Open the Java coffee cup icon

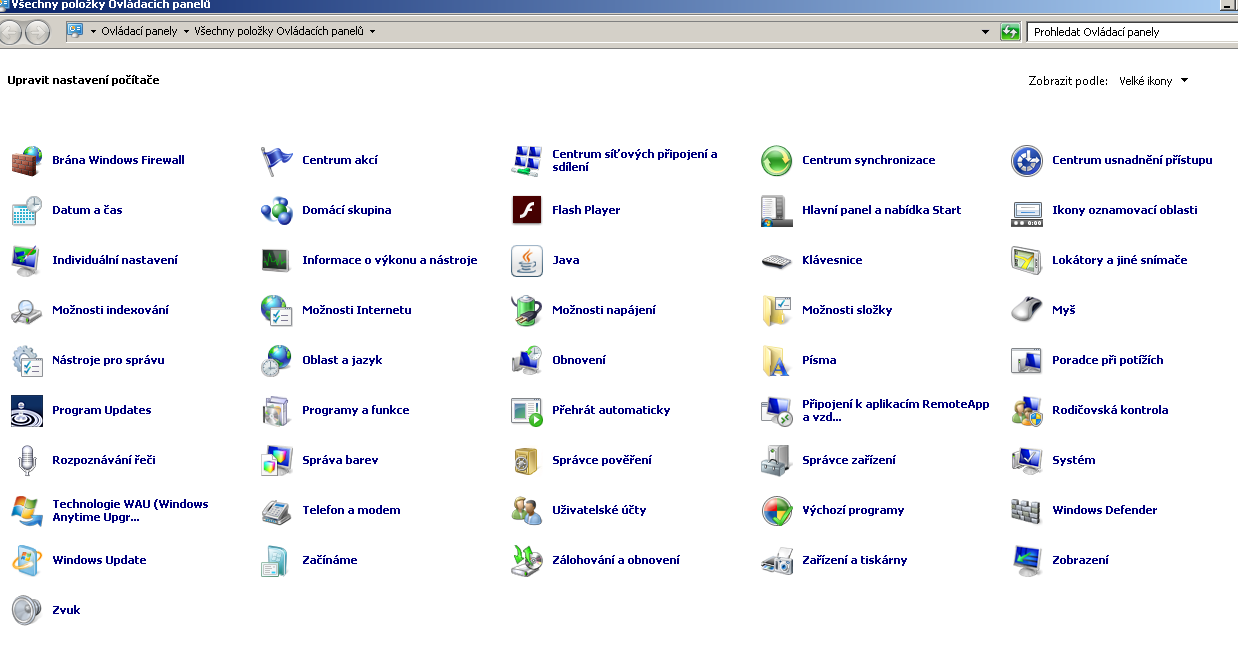click(x=527, y=260)
